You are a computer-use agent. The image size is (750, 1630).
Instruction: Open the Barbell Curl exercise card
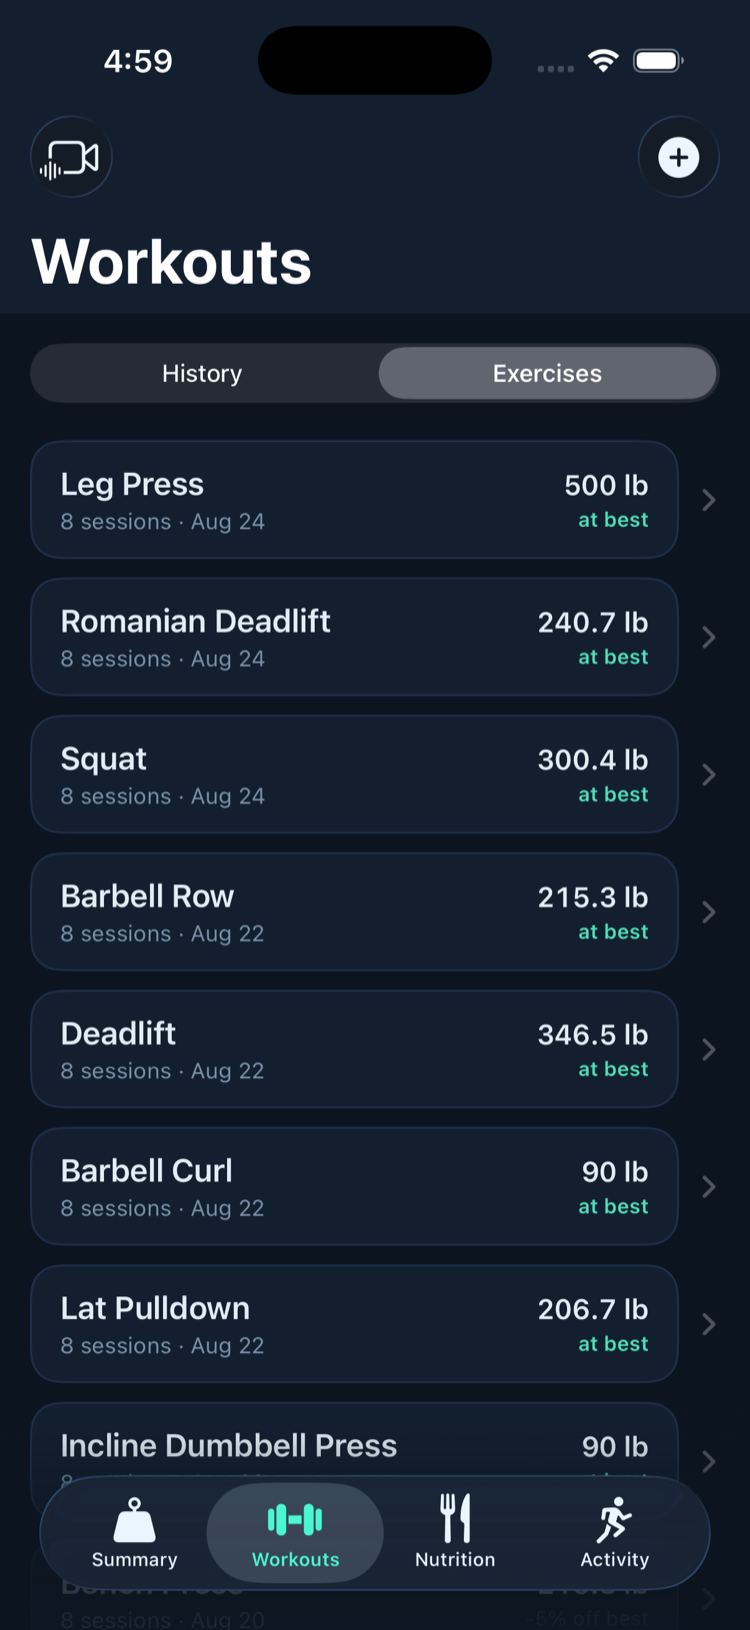pos(354,1186)
